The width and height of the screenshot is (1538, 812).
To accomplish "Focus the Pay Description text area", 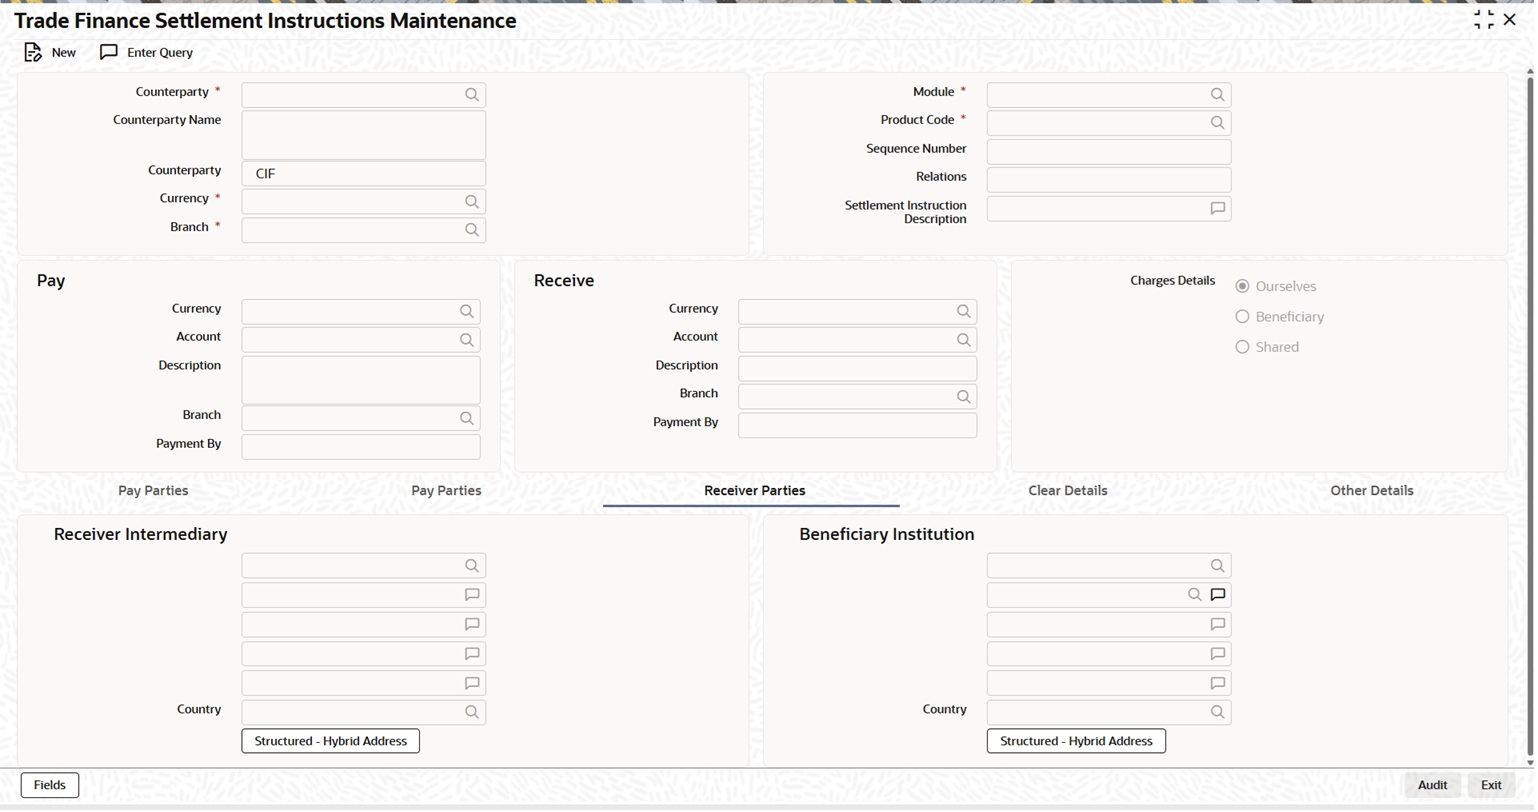I will click(361, 380).
